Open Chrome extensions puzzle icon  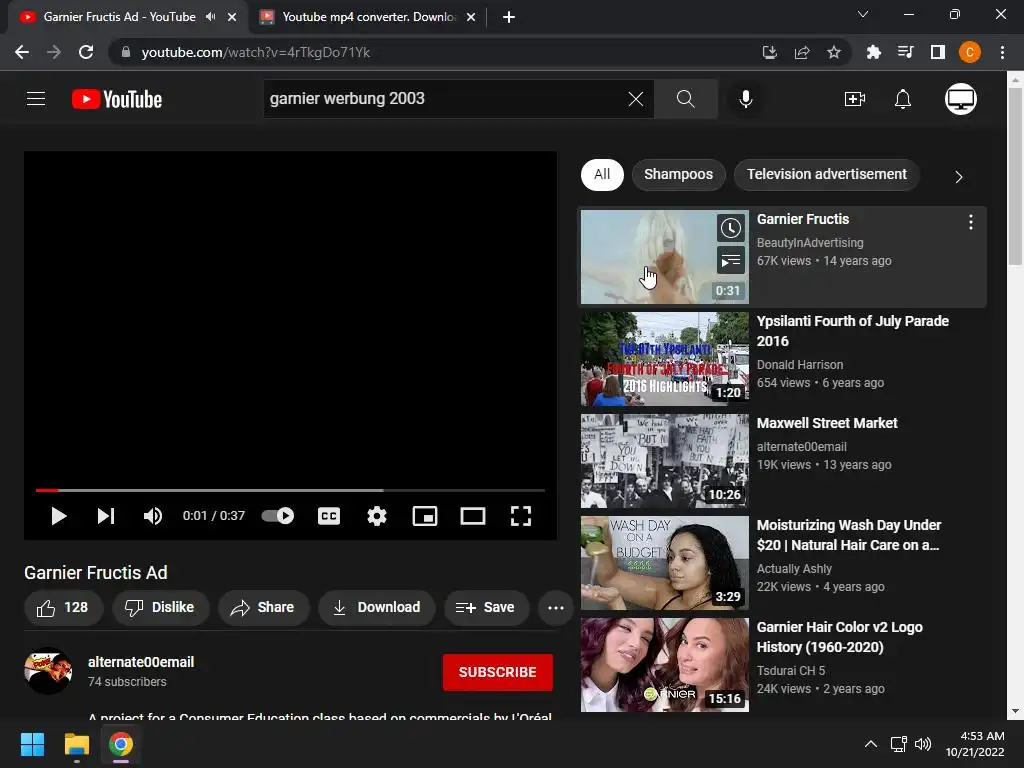(873, 52)
